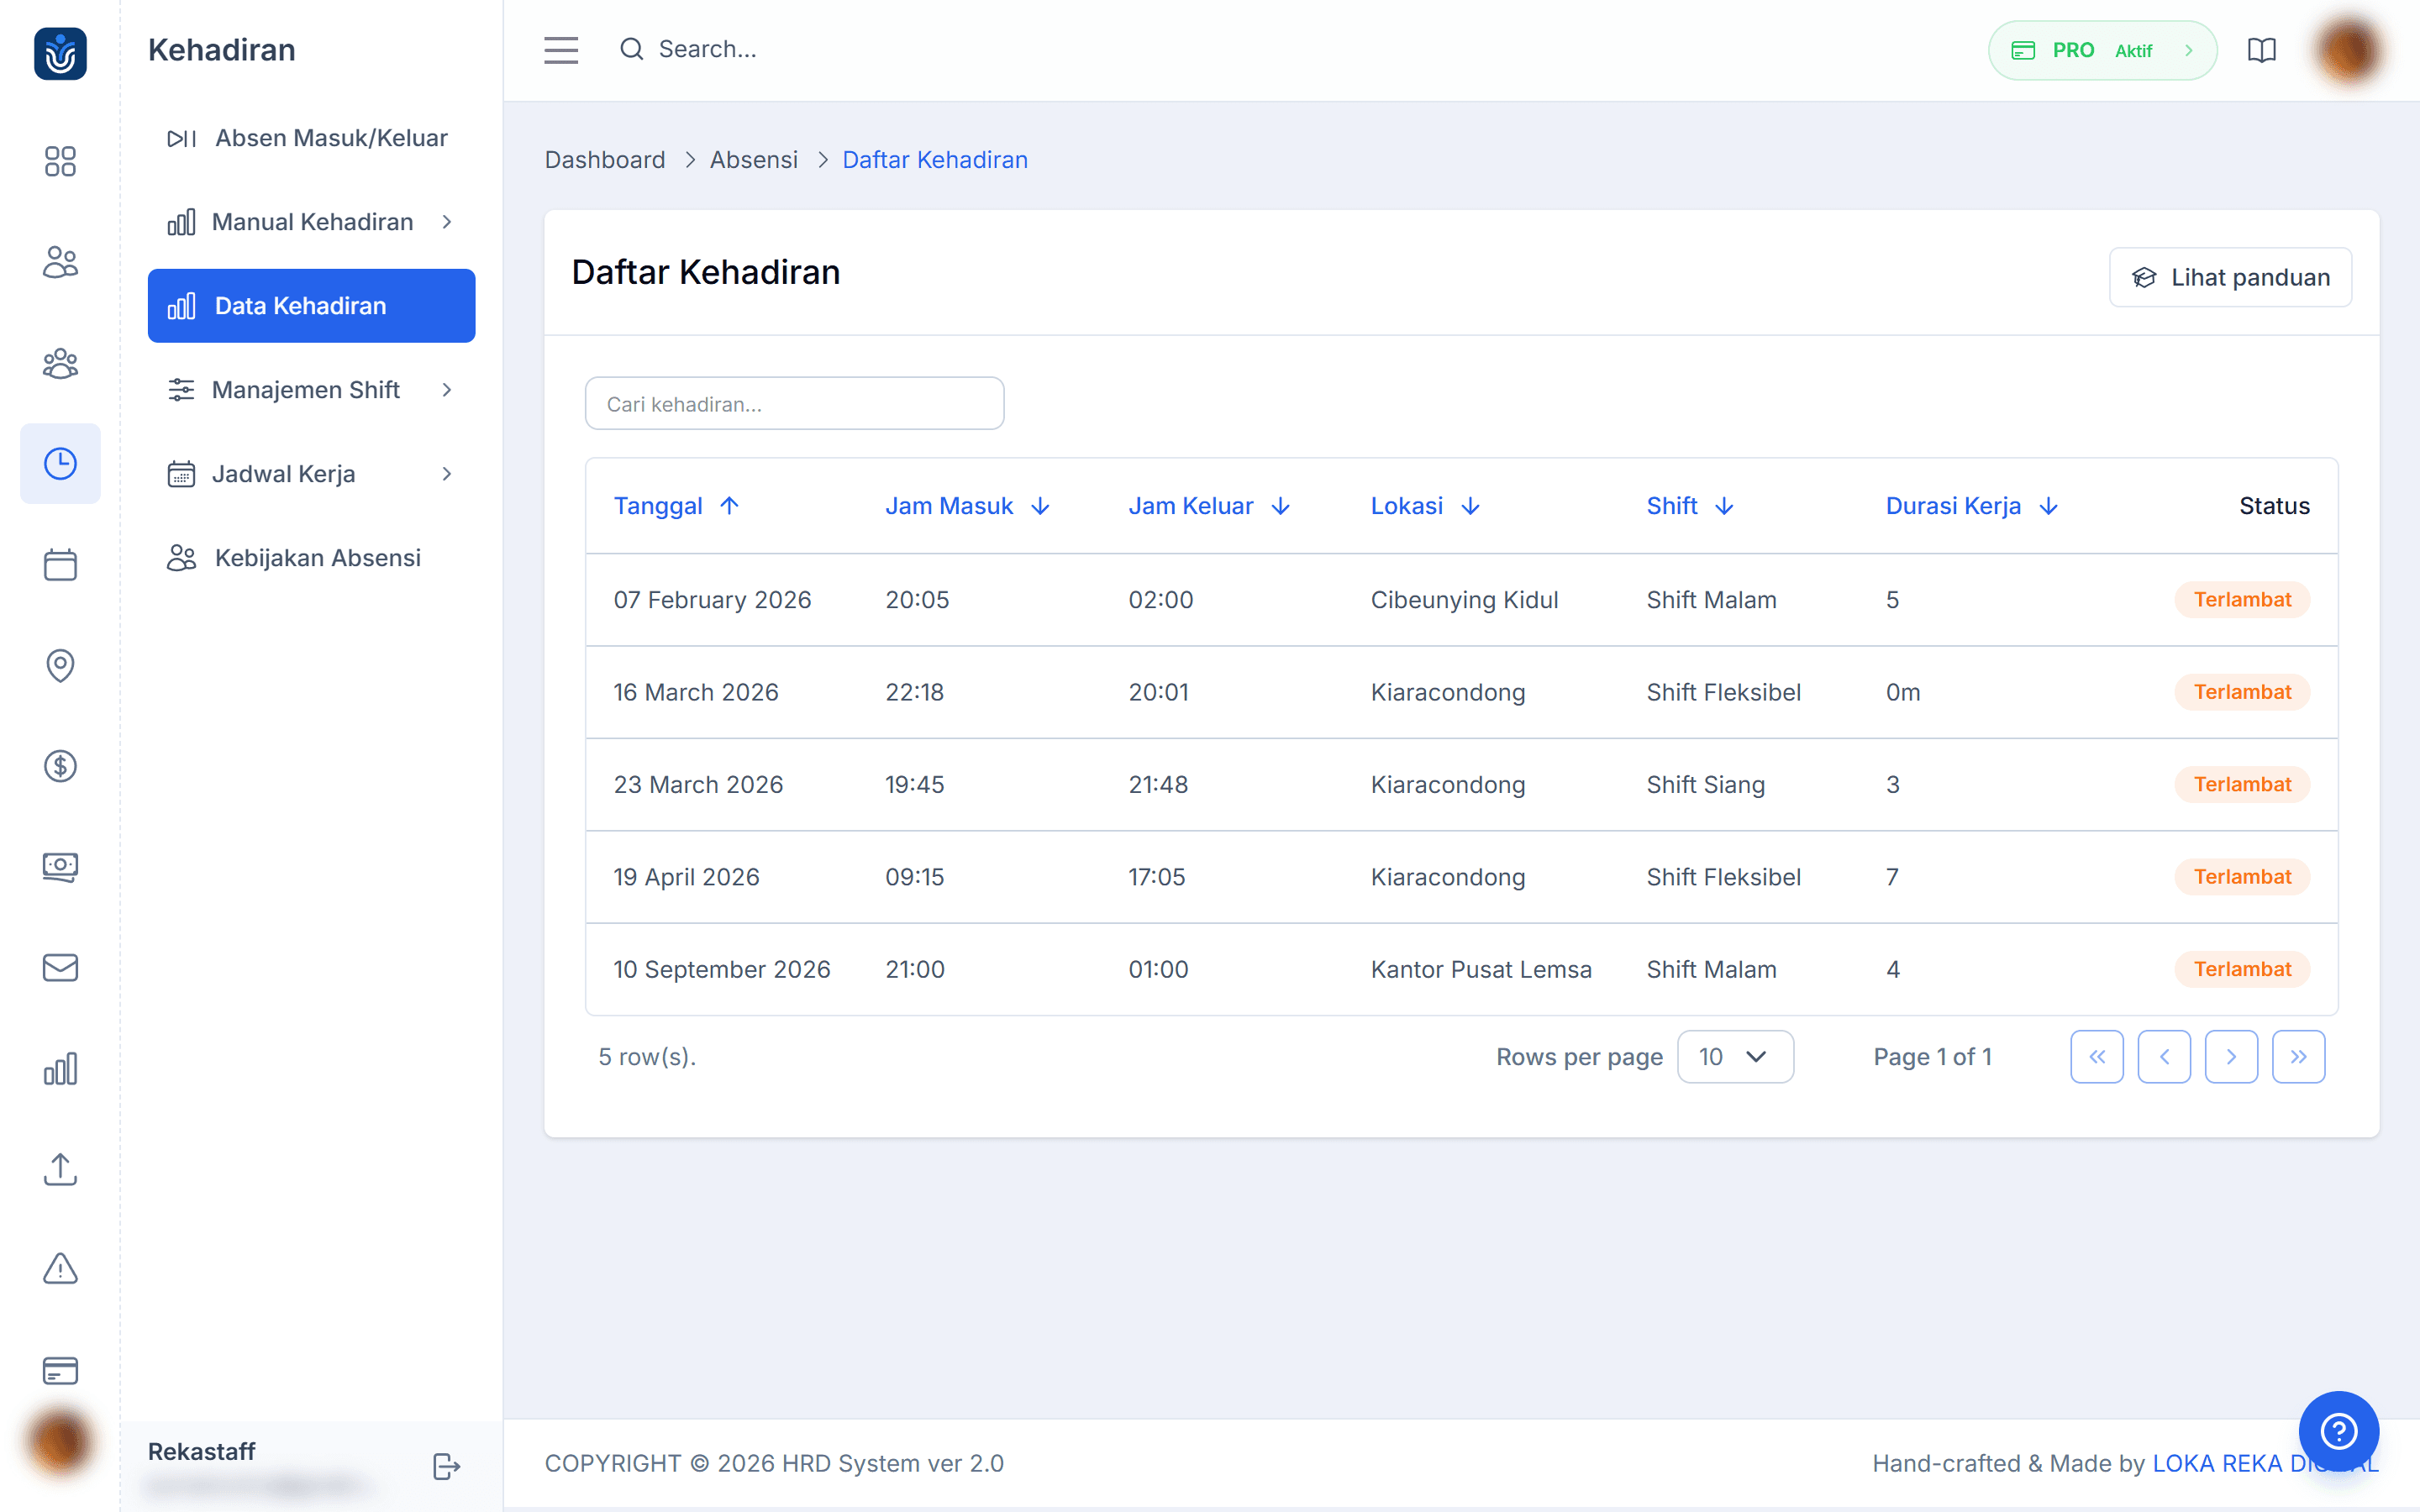Image resolution: width=2420 pixels, height=1512 pixels.
Task: Click the Cibeunying Kidul location cell
Action: (1464, 600)
